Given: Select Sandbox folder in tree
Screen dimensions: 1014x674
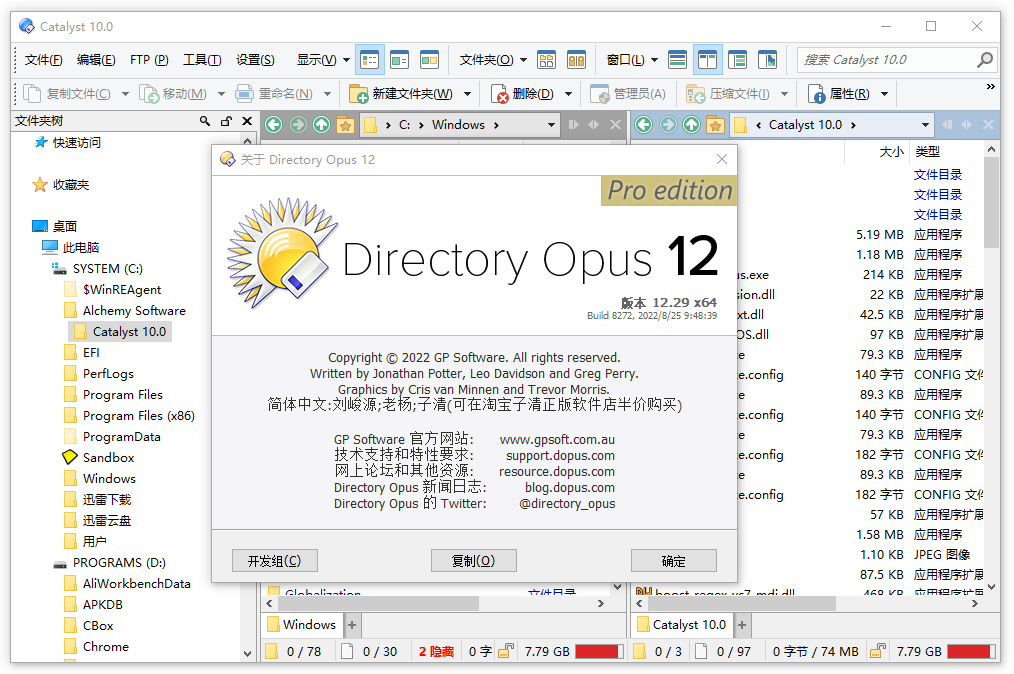Looking at the screenshot, I should (109, 458).
